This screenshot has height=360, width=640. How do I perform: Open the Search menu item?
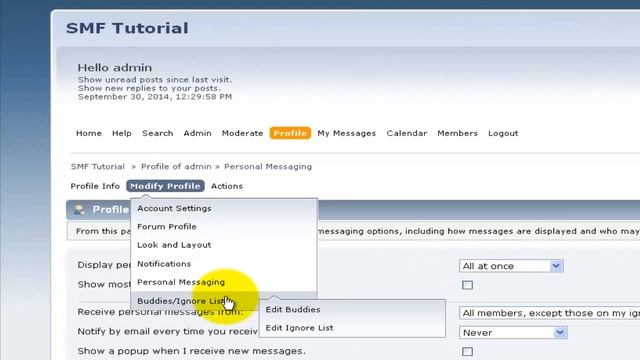158,133
